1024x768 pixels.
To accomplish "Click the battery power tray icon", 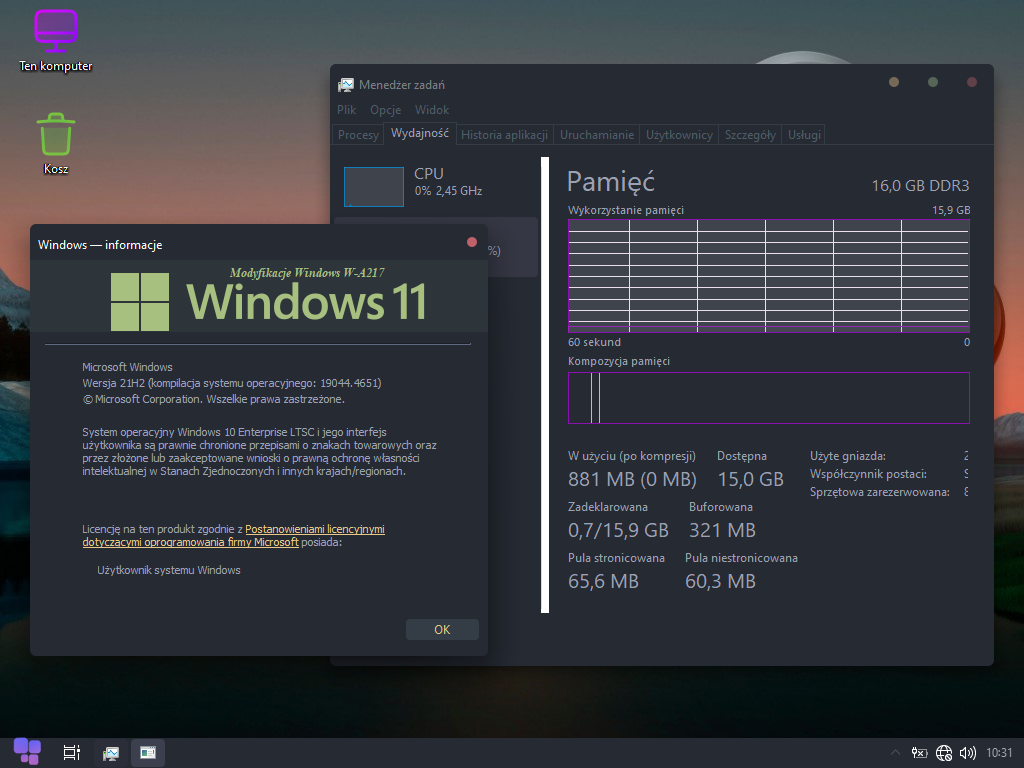I will pos(920,753).
